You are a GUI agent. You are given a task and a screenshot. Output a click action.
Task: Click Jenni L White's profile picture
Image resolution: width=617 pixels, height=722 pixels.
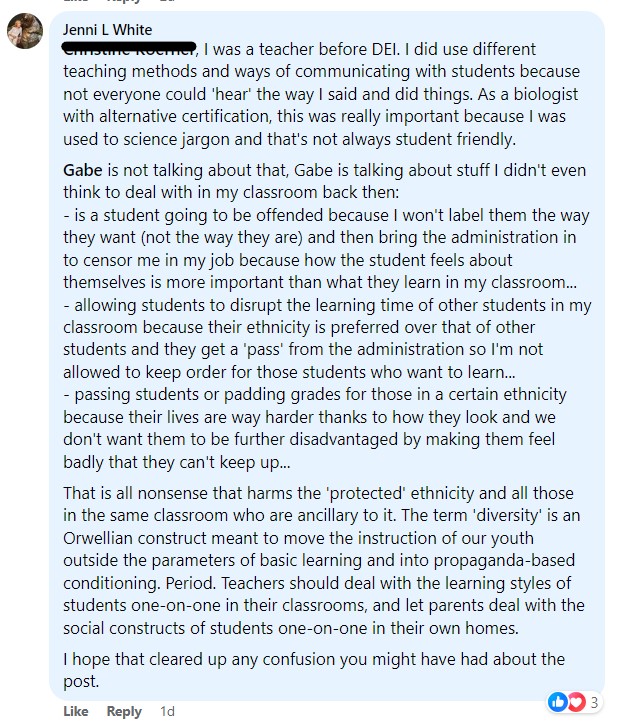point(24,31)
